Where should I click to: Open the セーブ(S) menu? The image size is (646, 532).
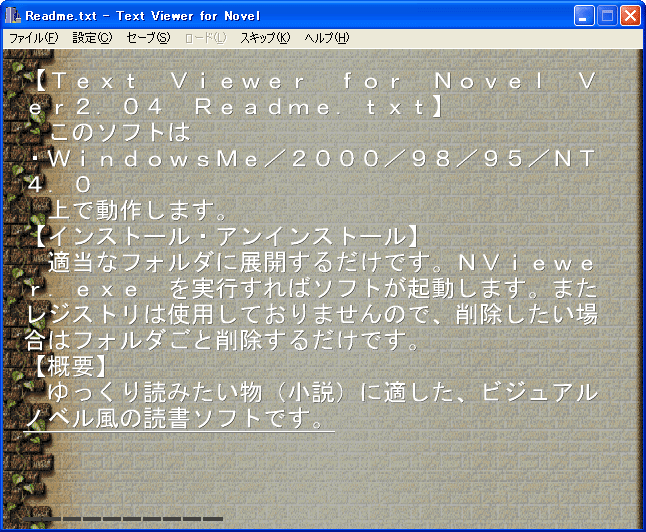[148, 38]
